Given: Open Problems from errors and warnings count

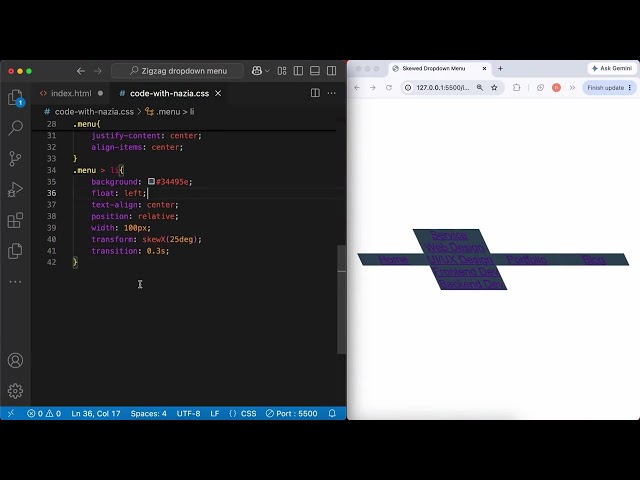Looking at the screenshot, I should click(44, 413).
